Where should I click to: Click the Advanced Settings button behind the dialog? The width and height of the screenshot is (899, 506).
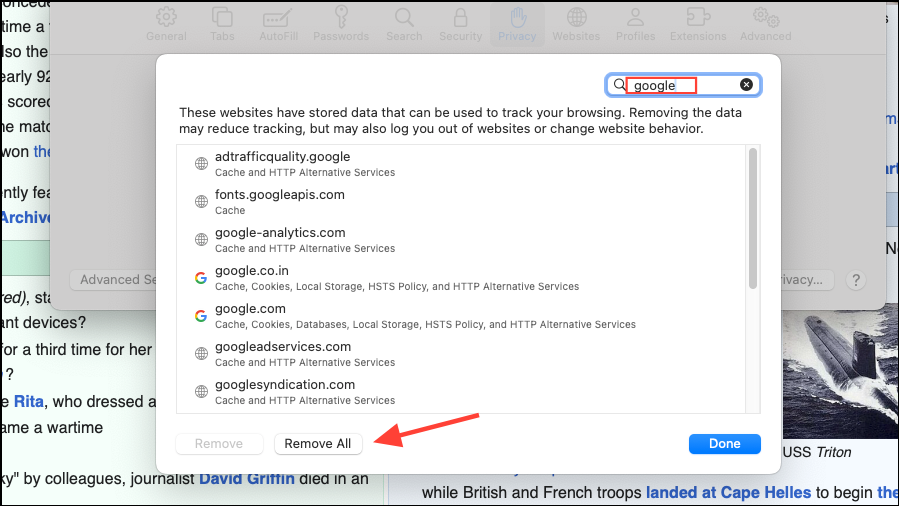pyautogui.click(x=114, y=280)
